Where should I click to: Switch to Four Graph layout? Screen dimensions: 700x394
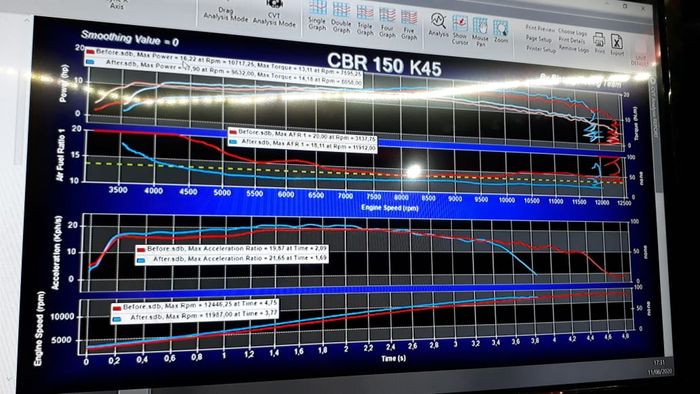[x=387, y=22]
